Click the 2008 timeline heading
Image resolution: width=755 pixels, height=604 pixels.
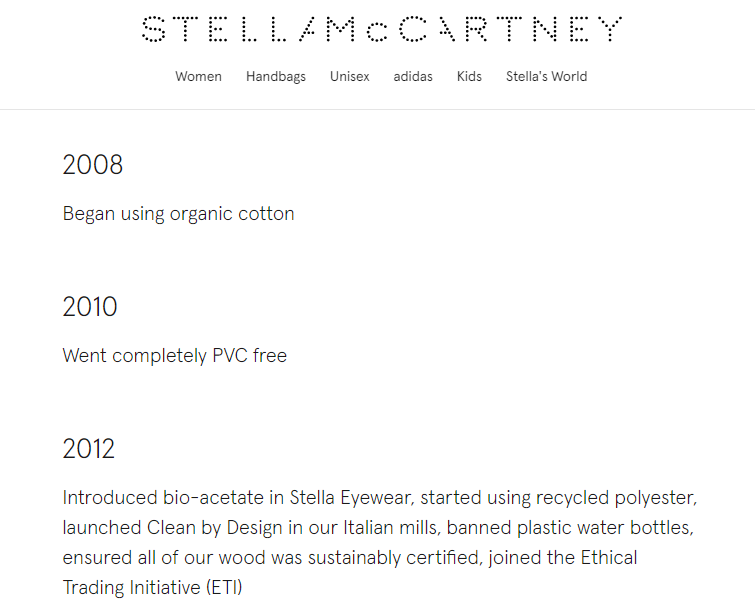[92, 165]
